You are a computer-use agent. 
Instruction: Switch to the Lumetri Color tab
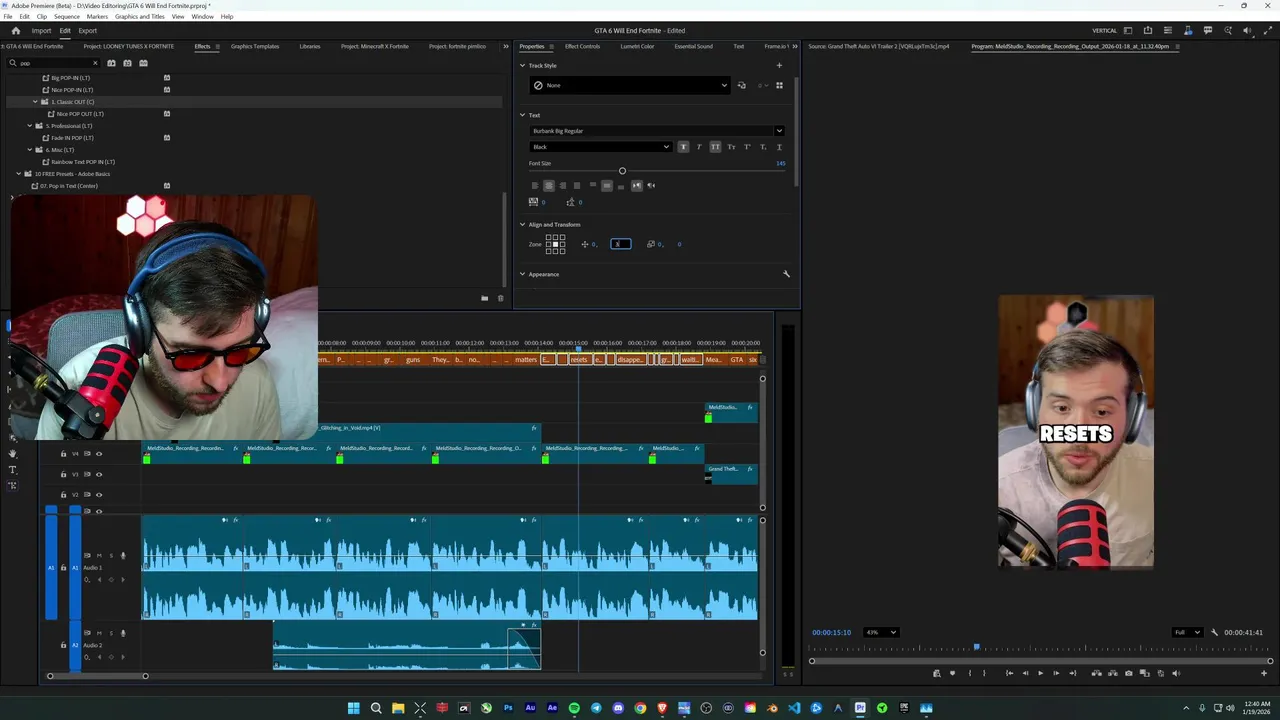(637, 46)
